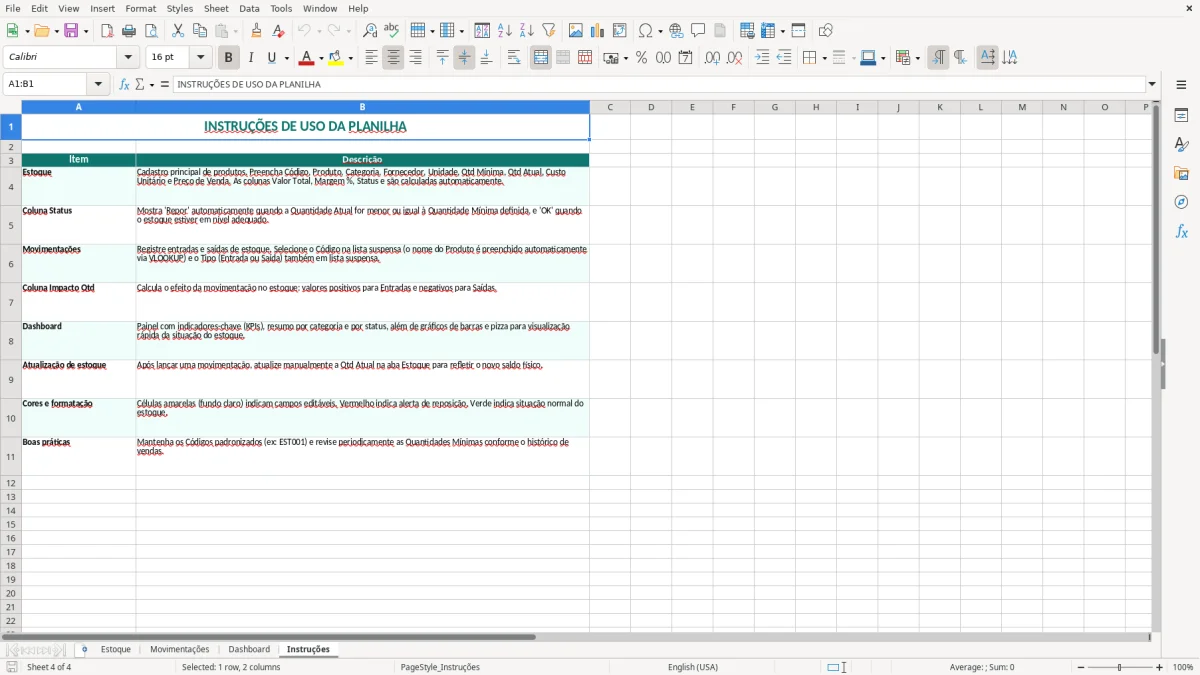
Task: Open sidebar Properties panel
Action: click(x=1181, y=116)
